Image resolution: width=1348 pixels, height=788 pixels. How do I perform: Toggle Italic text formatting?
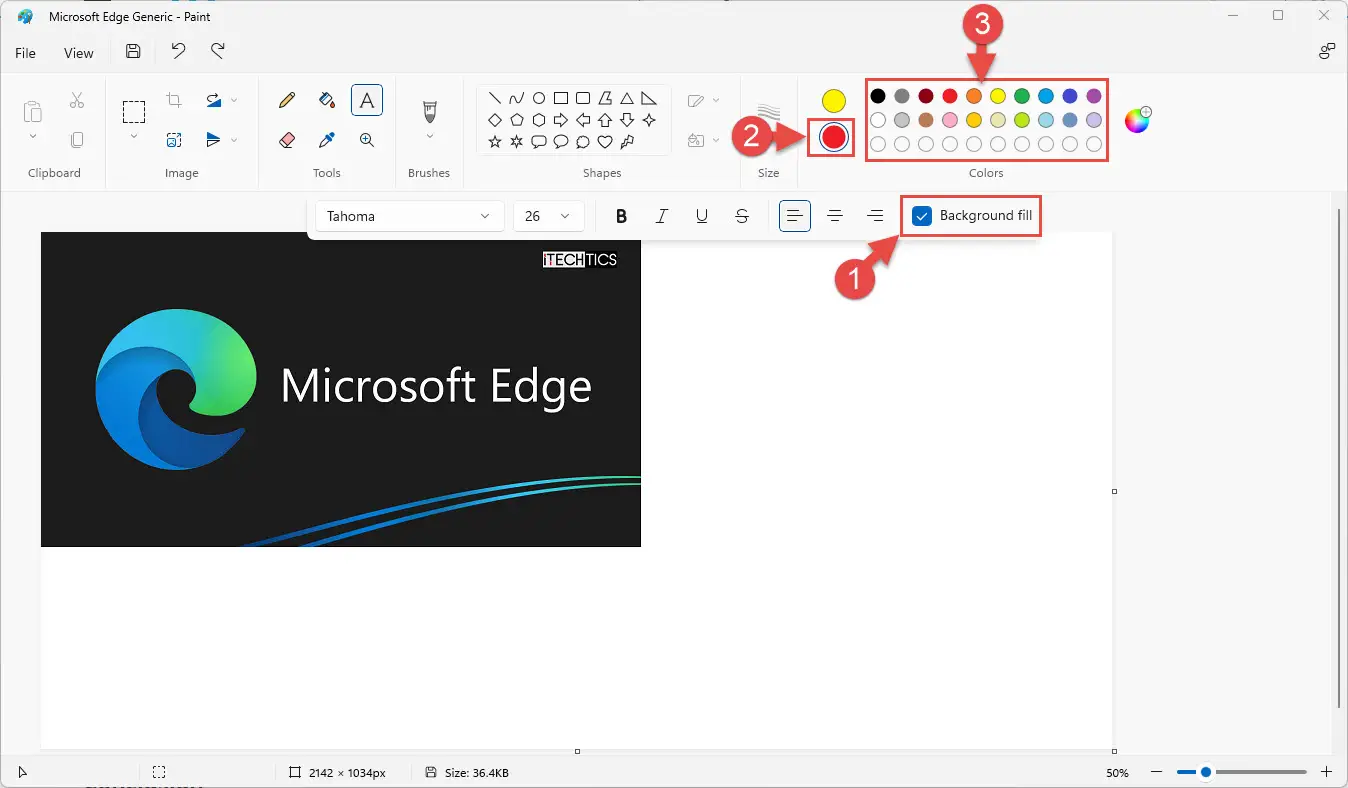click(661, 216)
